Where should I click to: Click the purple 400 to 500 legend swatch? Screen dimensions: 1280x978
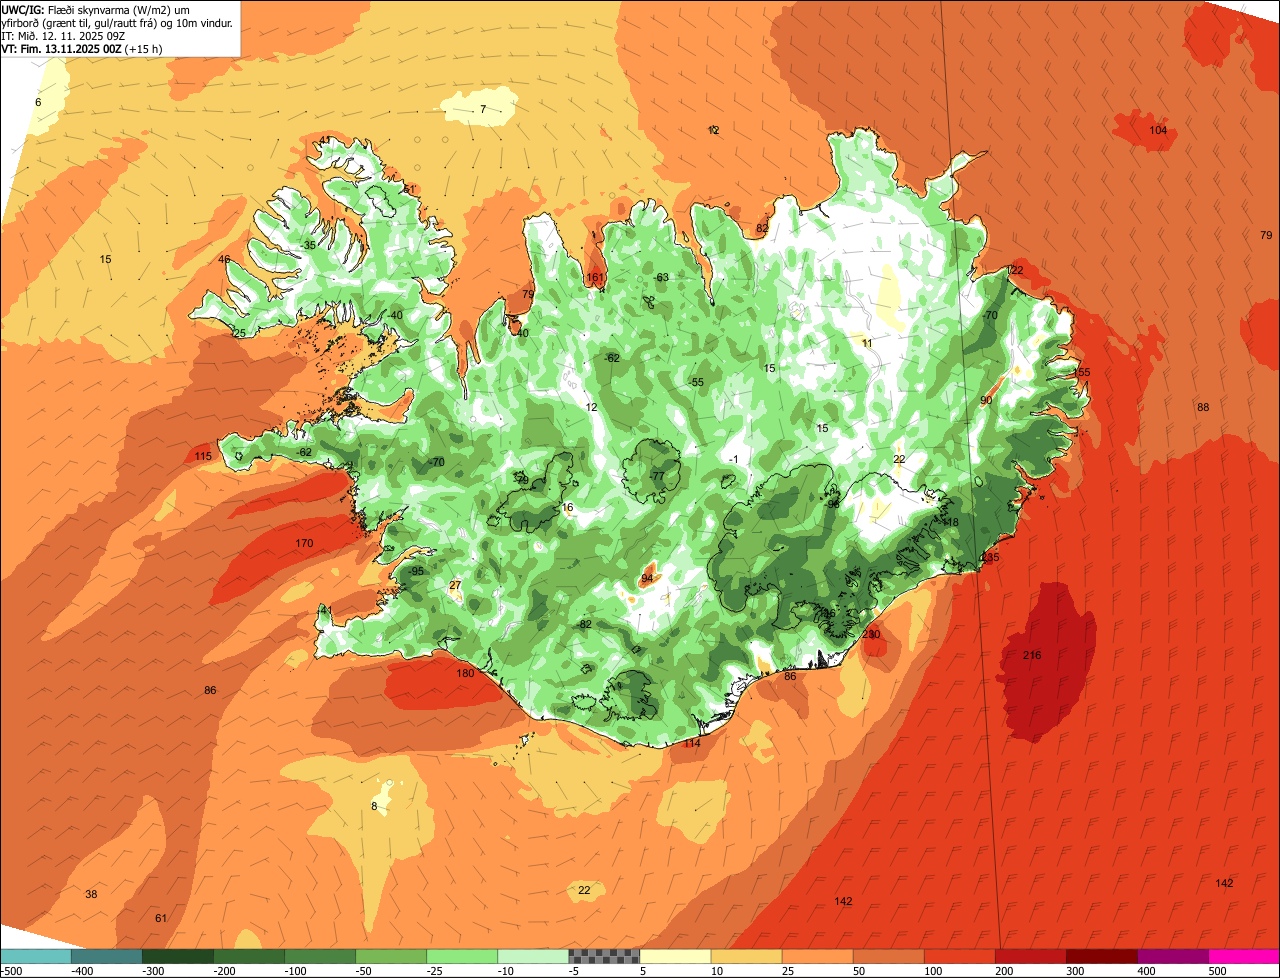[x=1171, y=956]
